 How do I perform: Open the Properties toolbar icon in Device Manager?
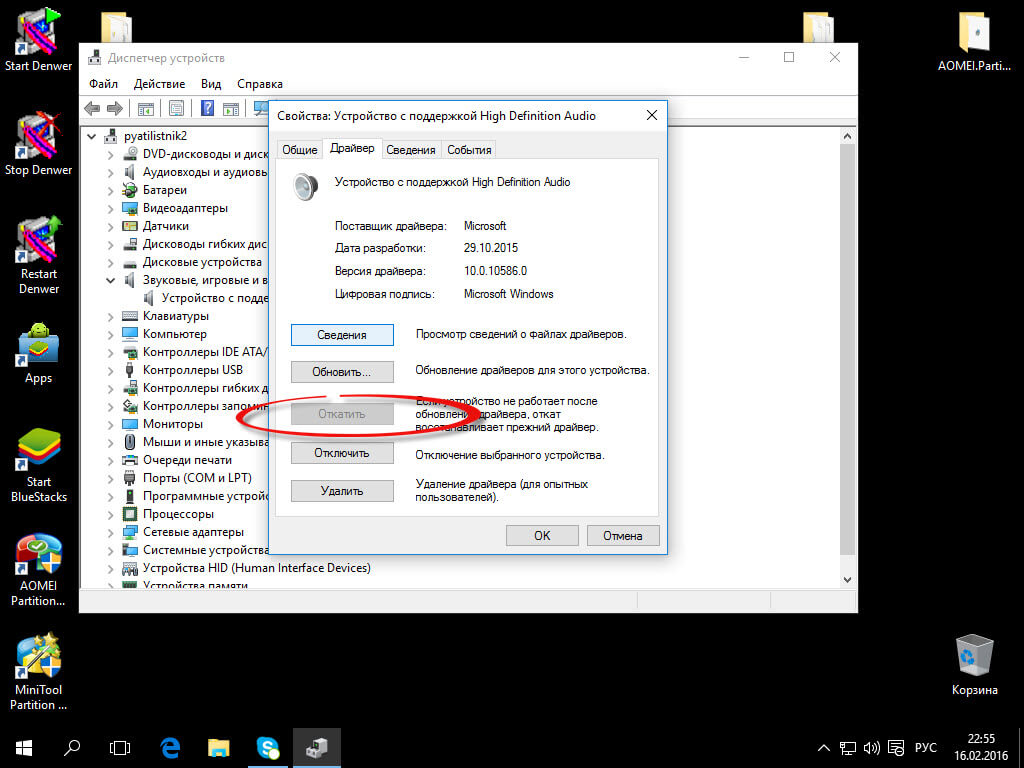tap(176, 108)
